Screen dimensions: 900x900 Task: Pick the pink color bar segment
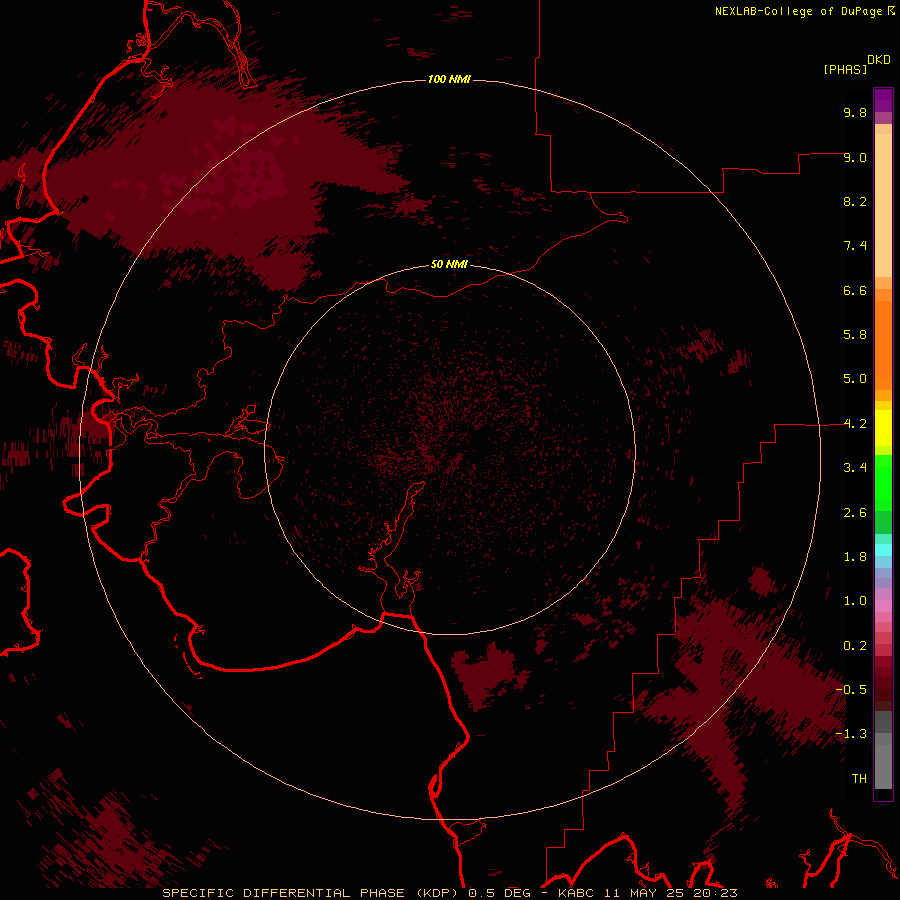coord(883,606)
